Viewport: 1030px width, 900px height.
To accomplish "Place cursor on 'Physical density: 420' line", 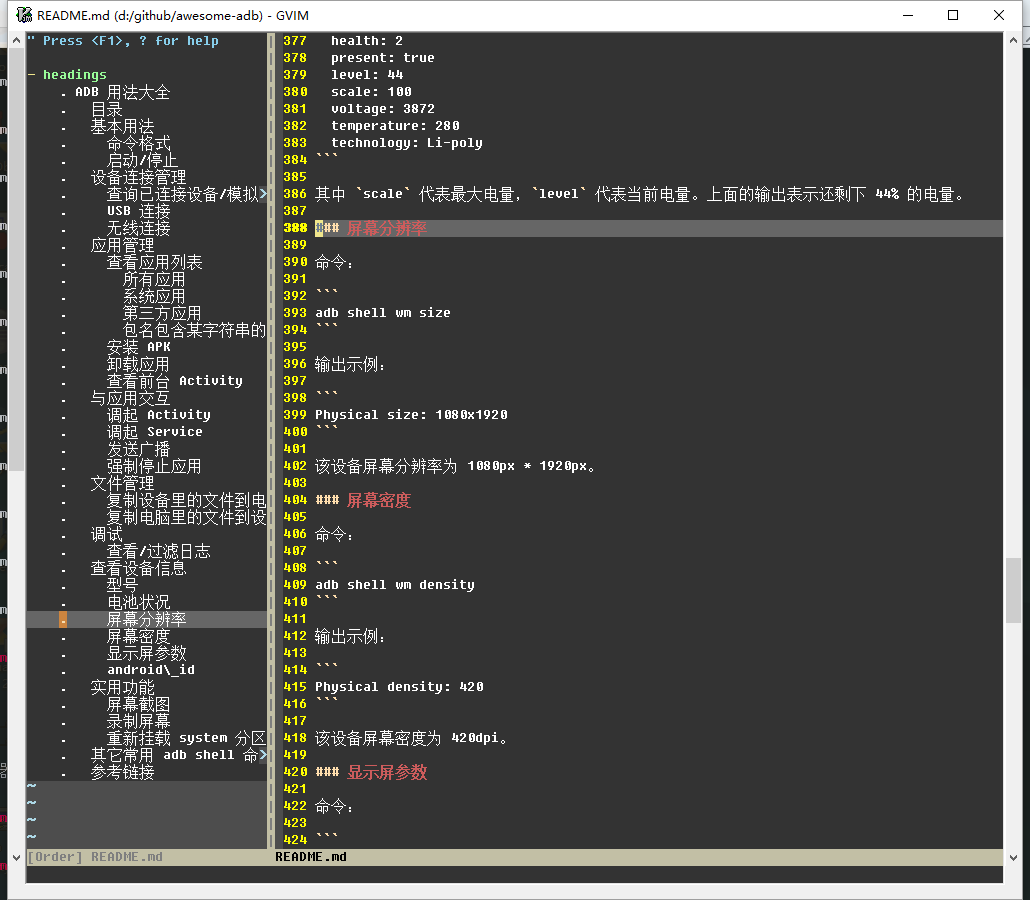I will click(399, 687).
